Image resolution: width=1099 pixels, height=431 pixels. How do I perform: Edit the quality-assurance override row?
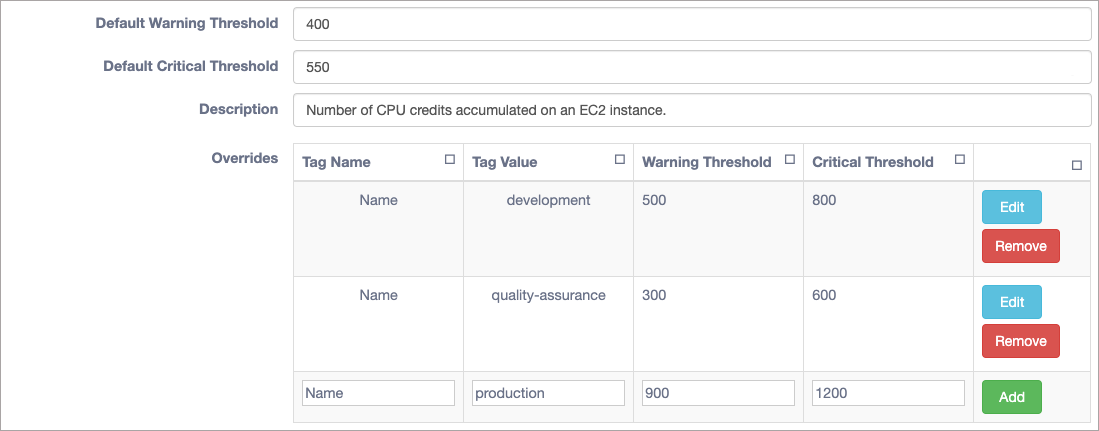1011,302
